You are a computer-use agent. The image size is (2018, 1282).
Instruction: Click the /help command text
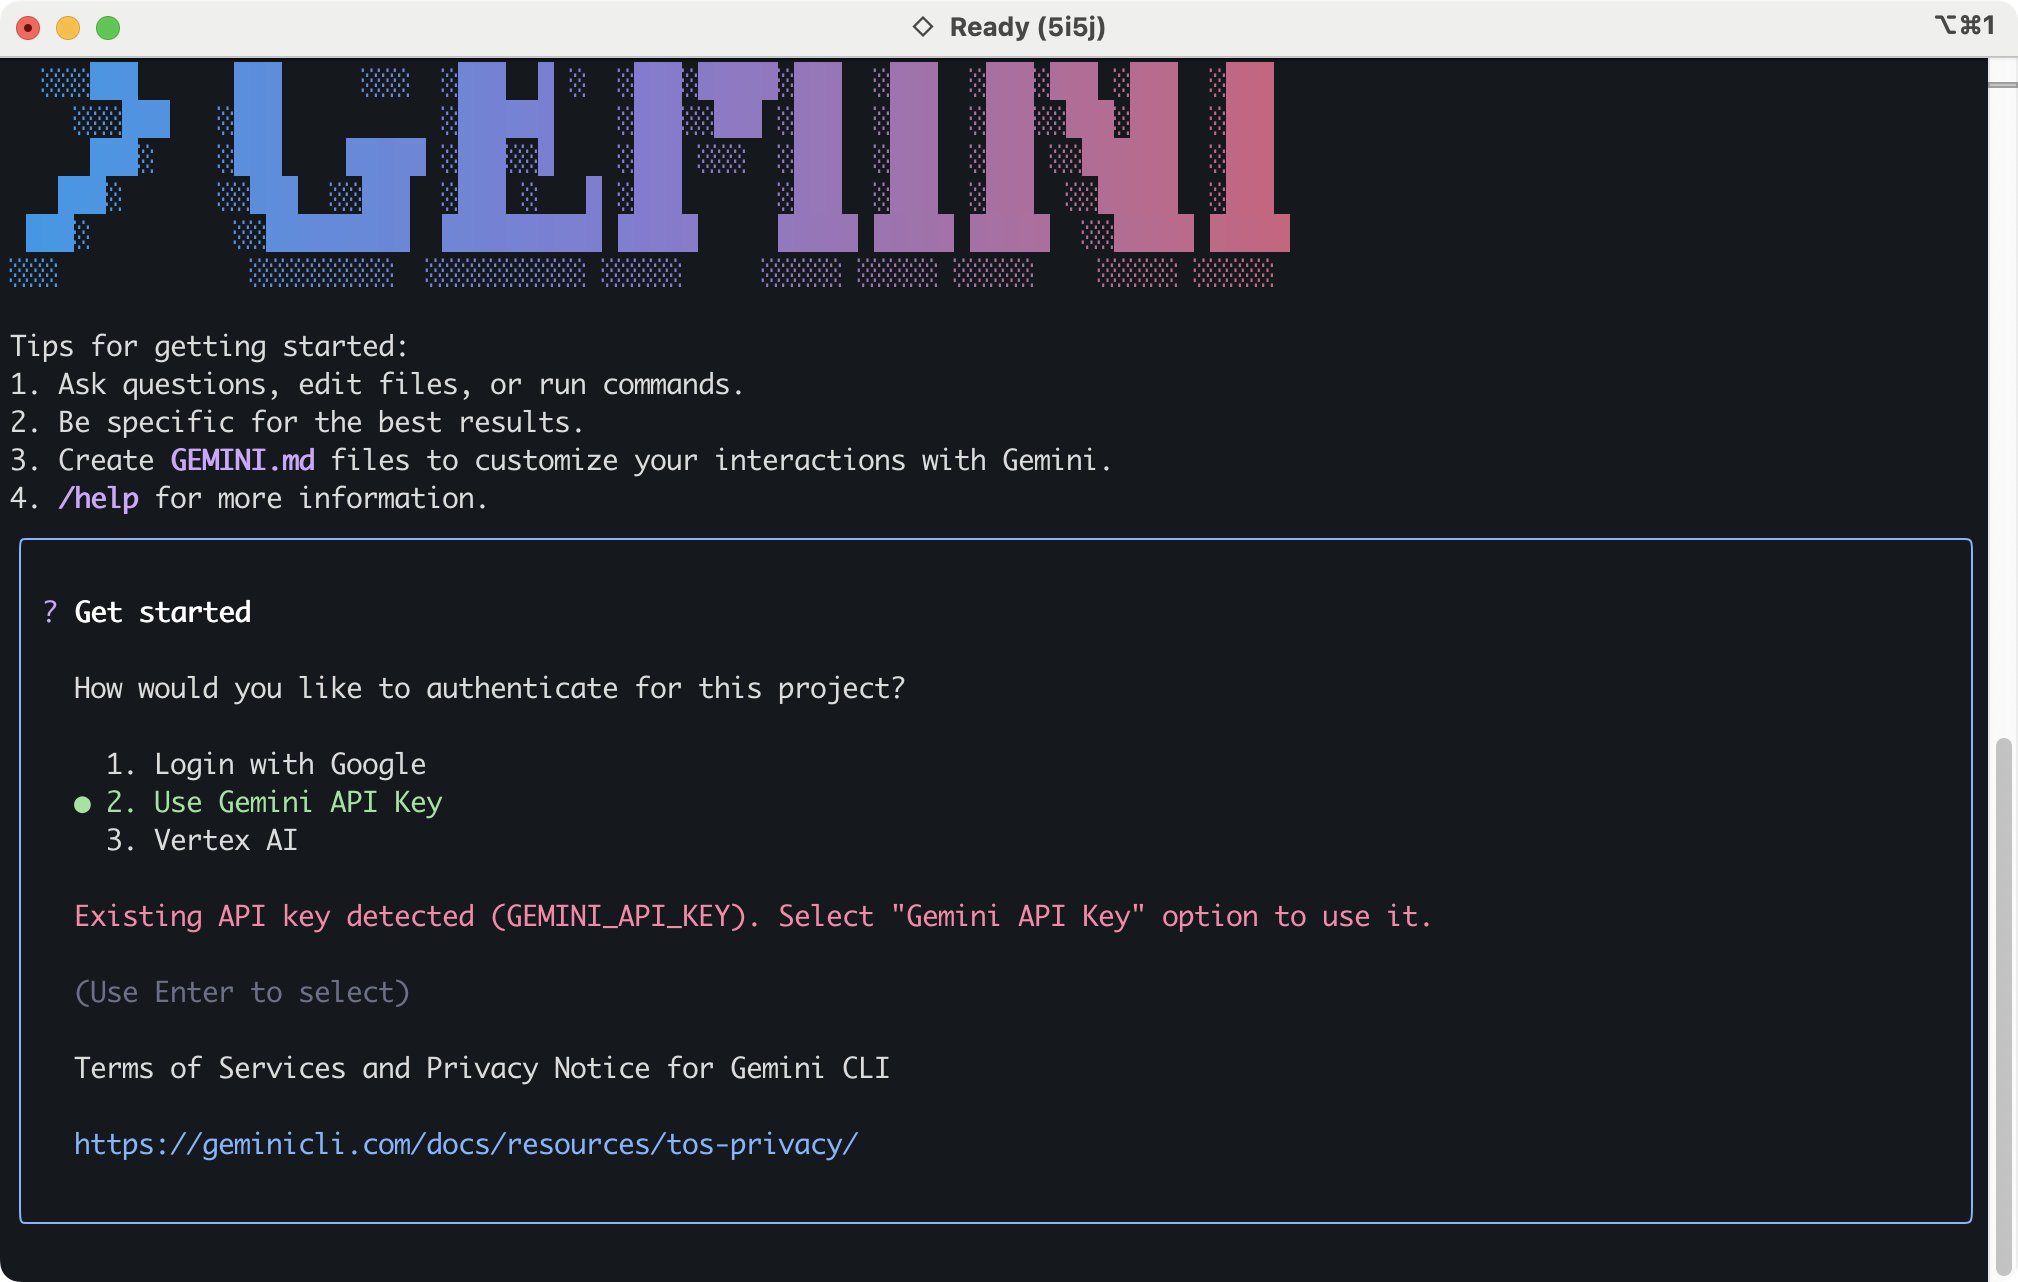(x=98, y=498)
